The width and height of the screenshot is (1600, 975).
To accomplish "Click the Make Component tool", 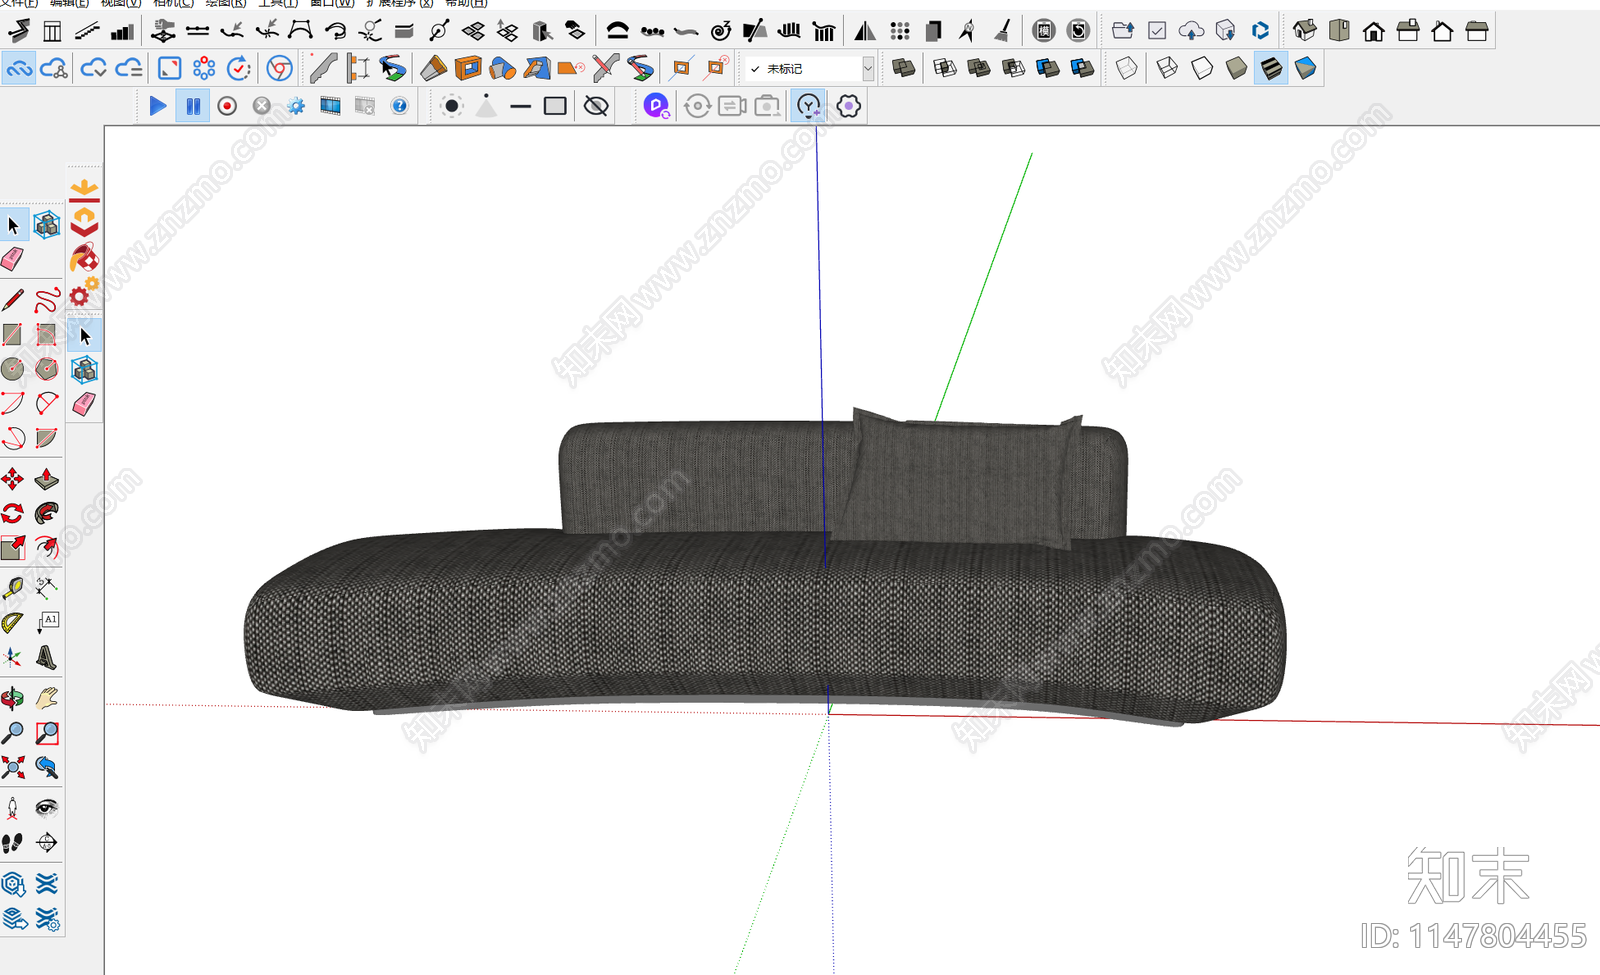I will coord(47,225).
